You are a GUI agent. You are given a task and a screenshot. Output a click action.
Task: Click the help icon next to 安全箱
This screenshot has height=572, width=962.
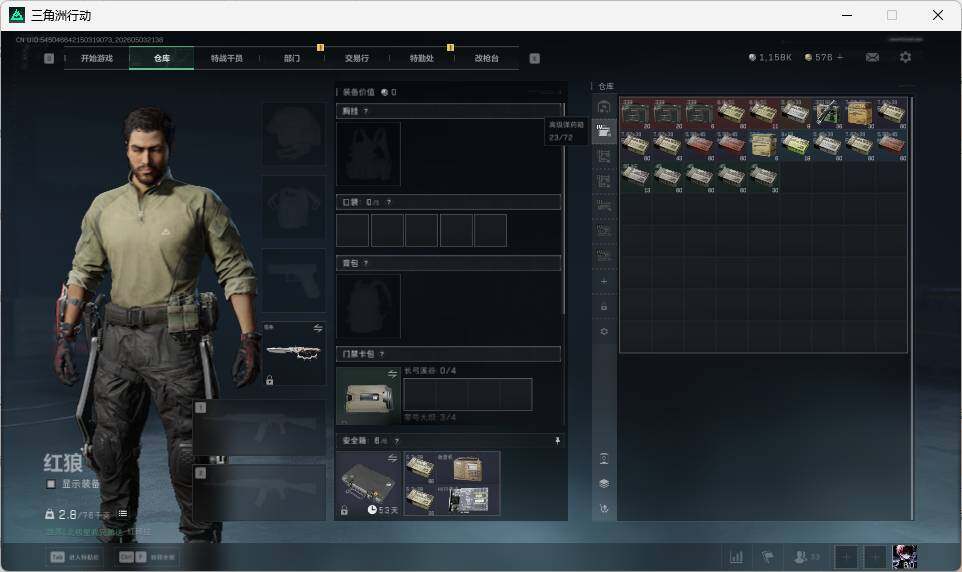tap(396, 441)
